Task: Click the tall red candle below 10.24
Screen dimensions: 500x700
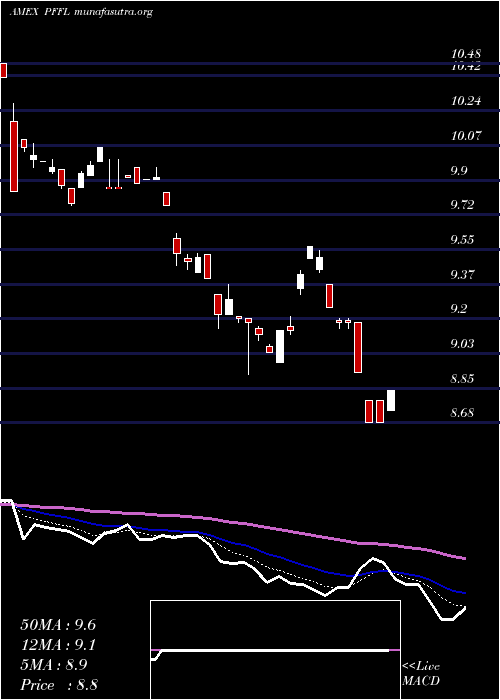Action: click(x=14, y=156)
